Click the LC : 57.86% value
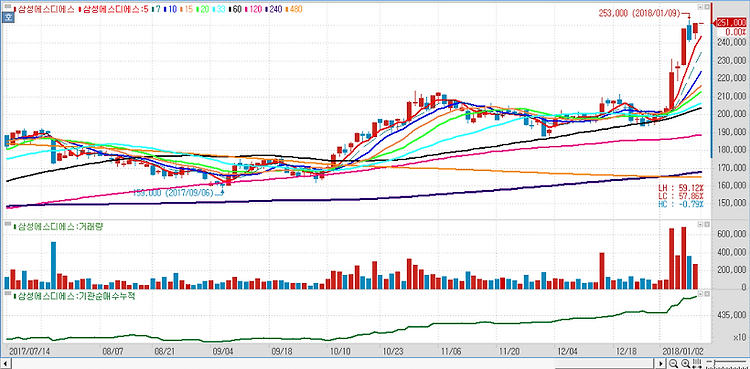 point(681,196)
